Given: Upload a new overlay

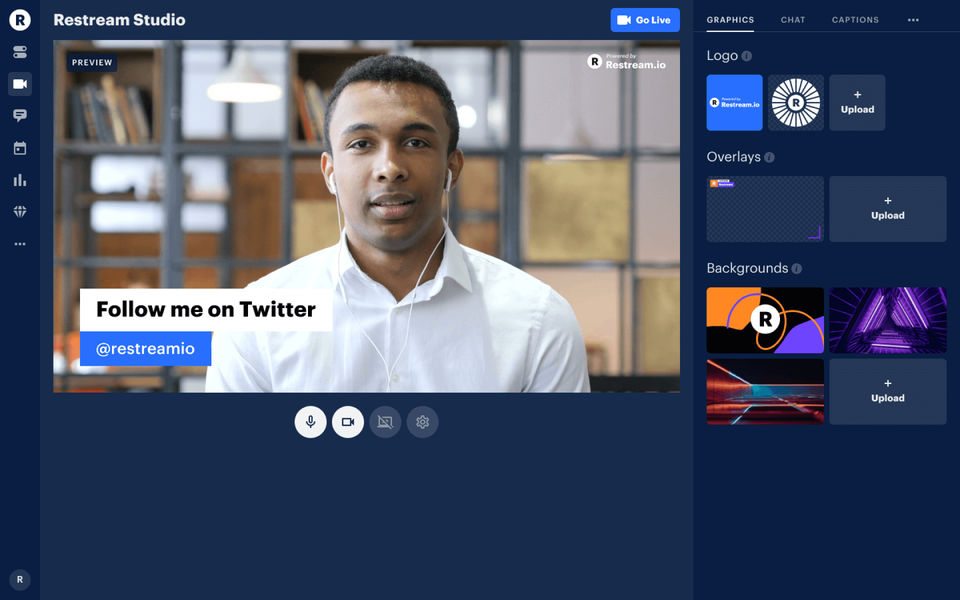Looking at the screenshot, I should click(x=888, y=209).
